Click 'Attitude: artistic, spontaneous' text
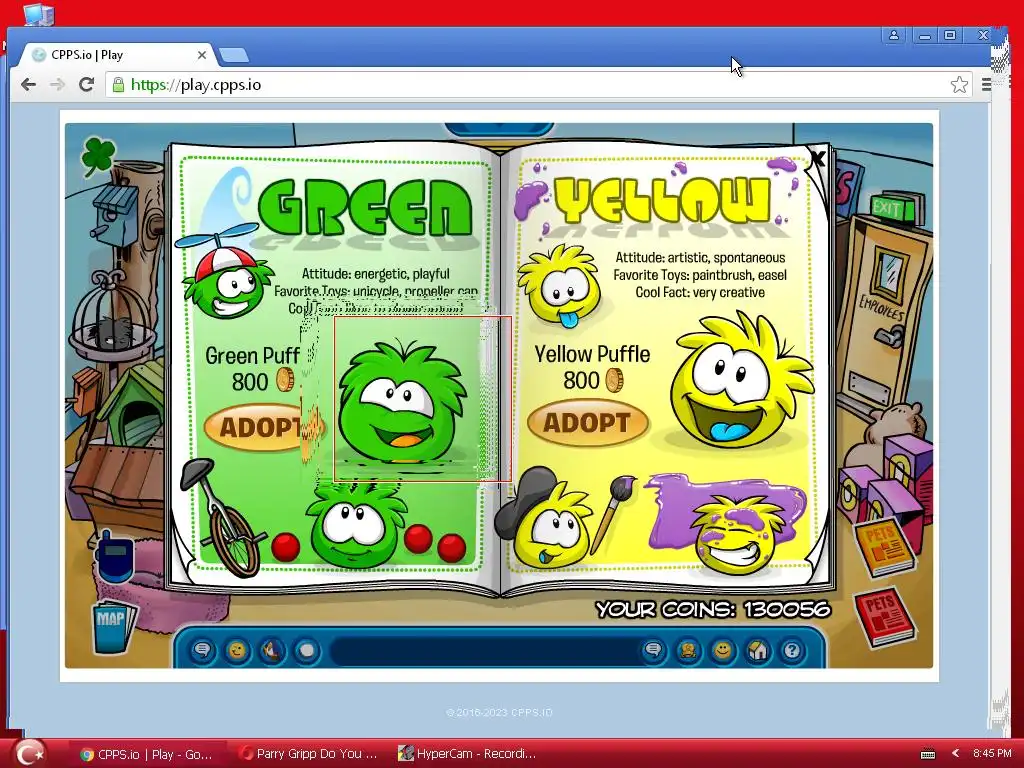The width and height of the screenshot is (1024, 768). pos(700,257)
